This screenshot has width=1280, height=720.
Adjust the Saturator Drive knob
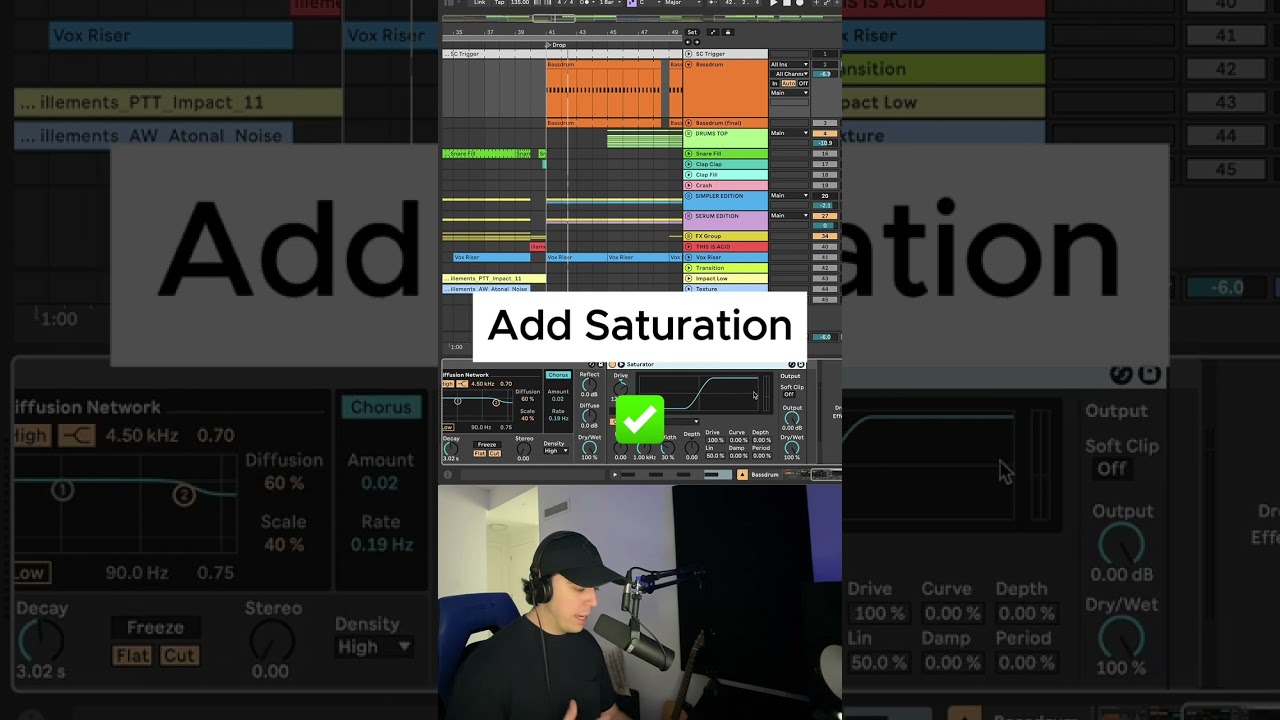620,388
